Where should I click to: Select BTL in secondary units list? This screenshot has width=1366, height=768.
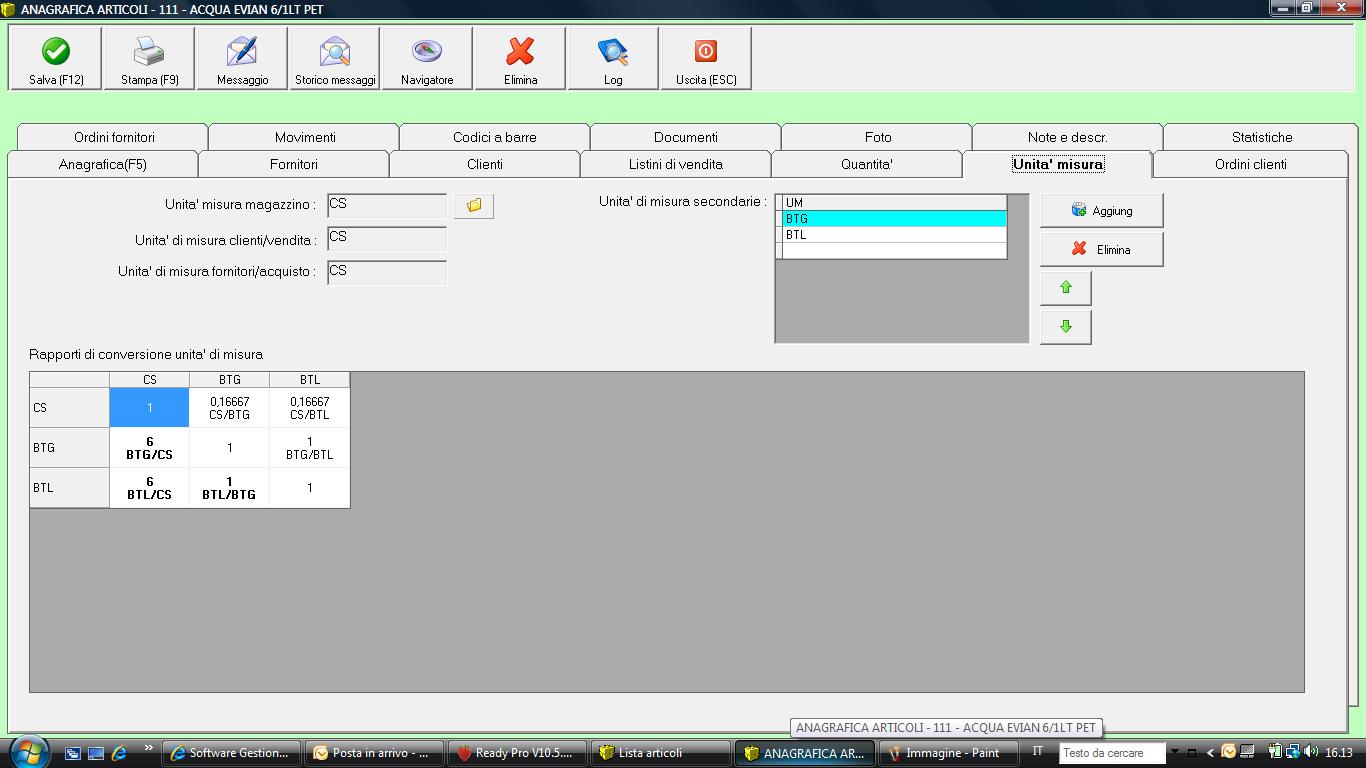(x=894, y=235)
